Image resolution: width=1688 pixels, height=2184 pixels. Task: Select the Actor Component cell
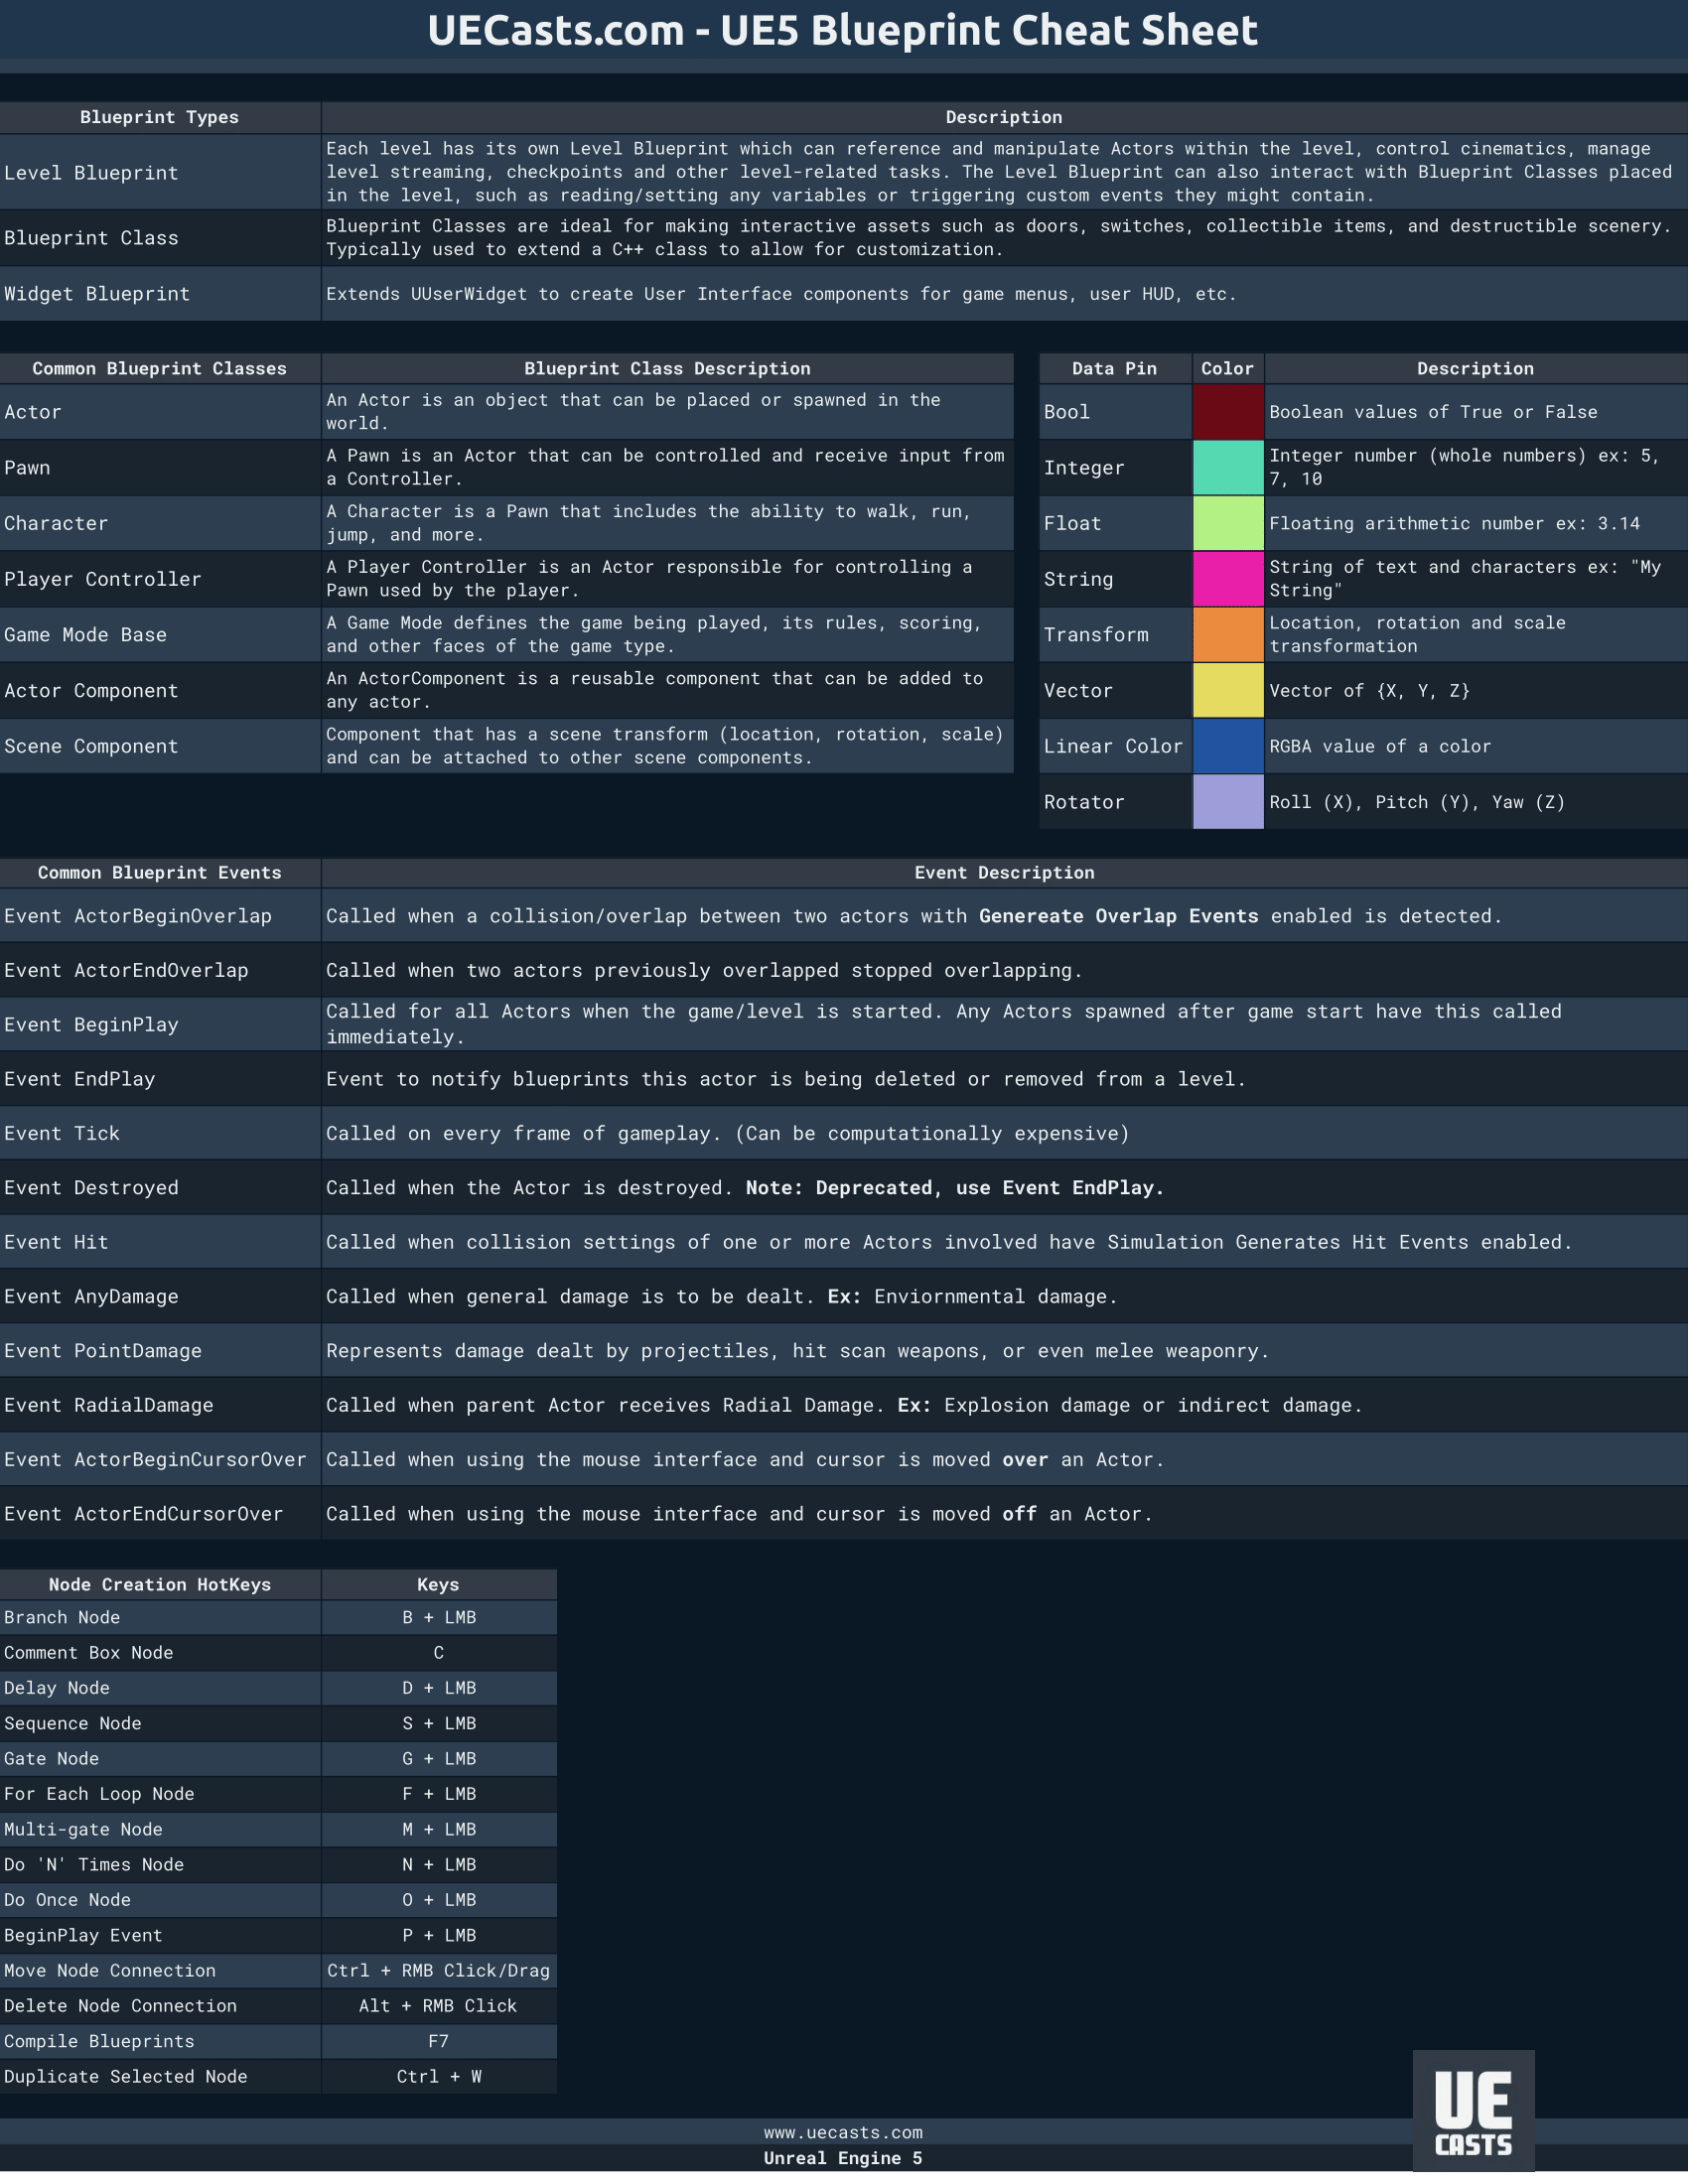(x=160, y=691)
